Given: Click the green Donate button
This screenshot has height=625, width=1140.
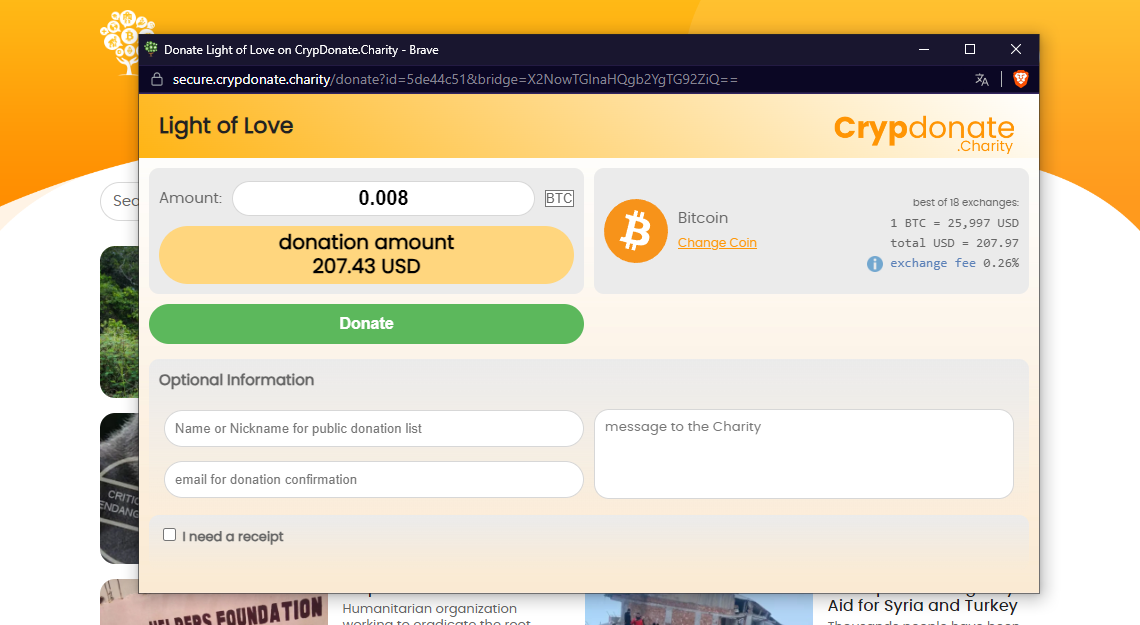Looking at the screenshot, I should [x=366, y=323].
